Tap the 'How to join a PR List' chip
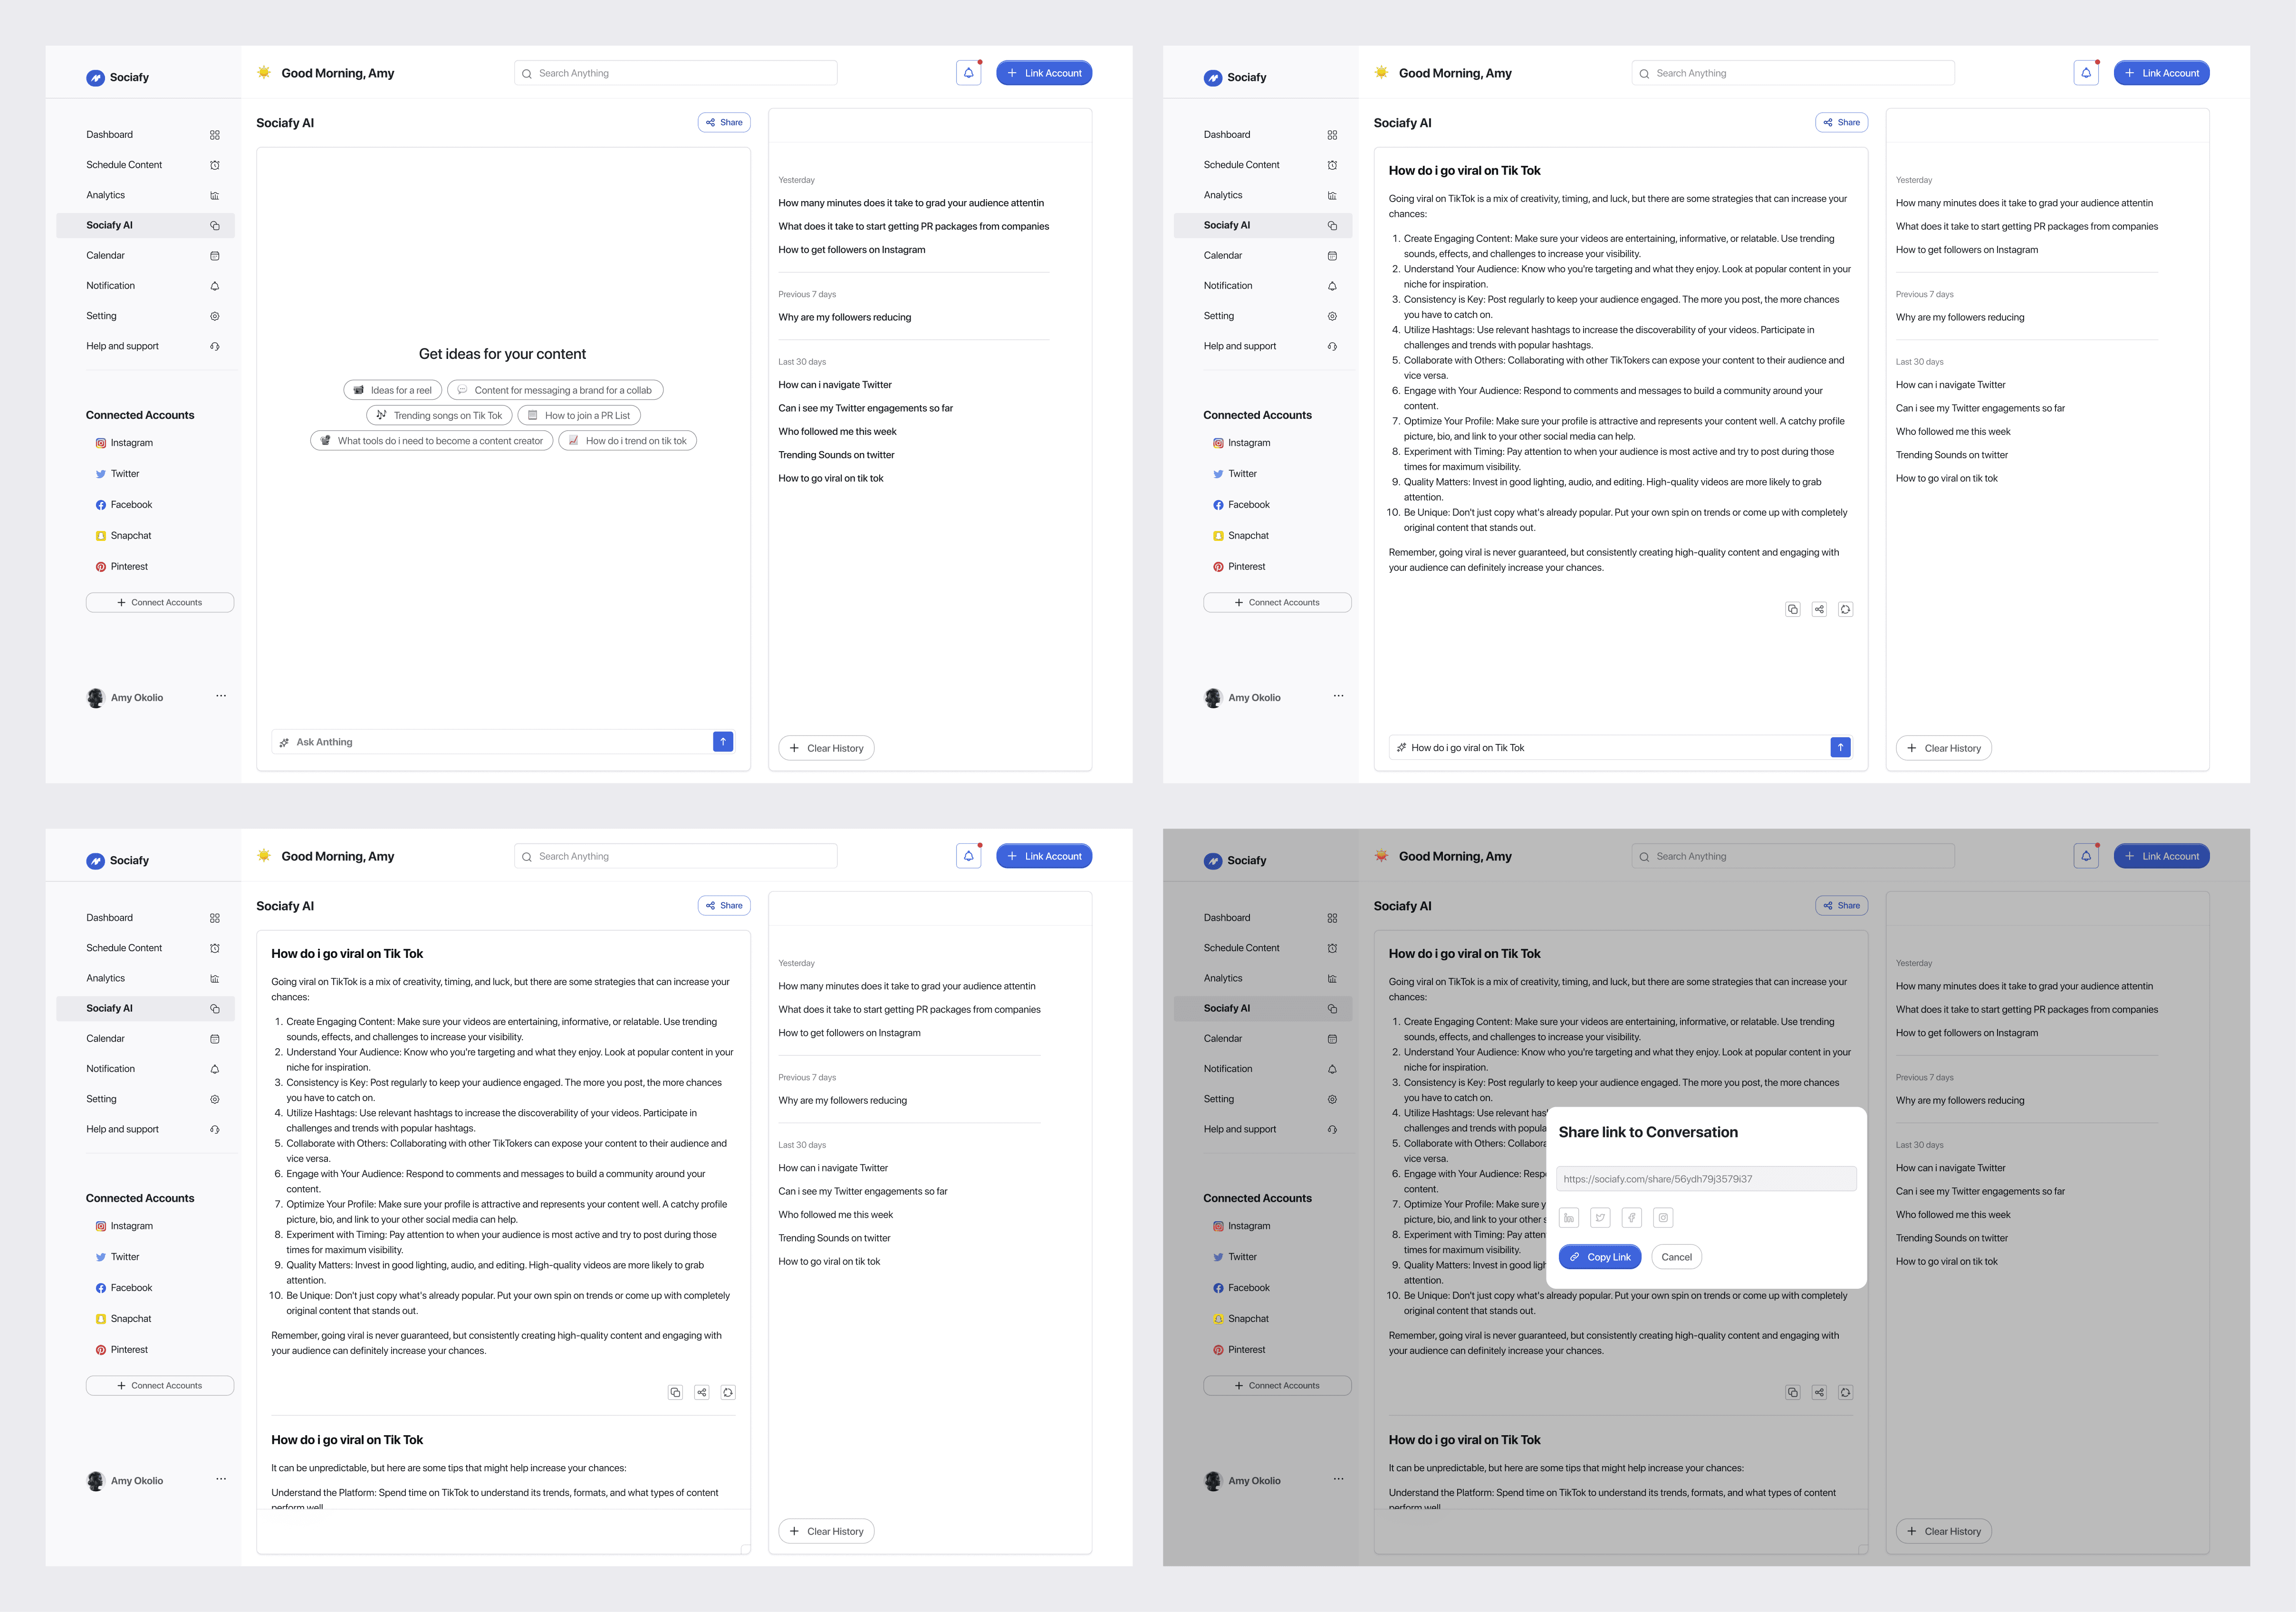 point(579,415)
